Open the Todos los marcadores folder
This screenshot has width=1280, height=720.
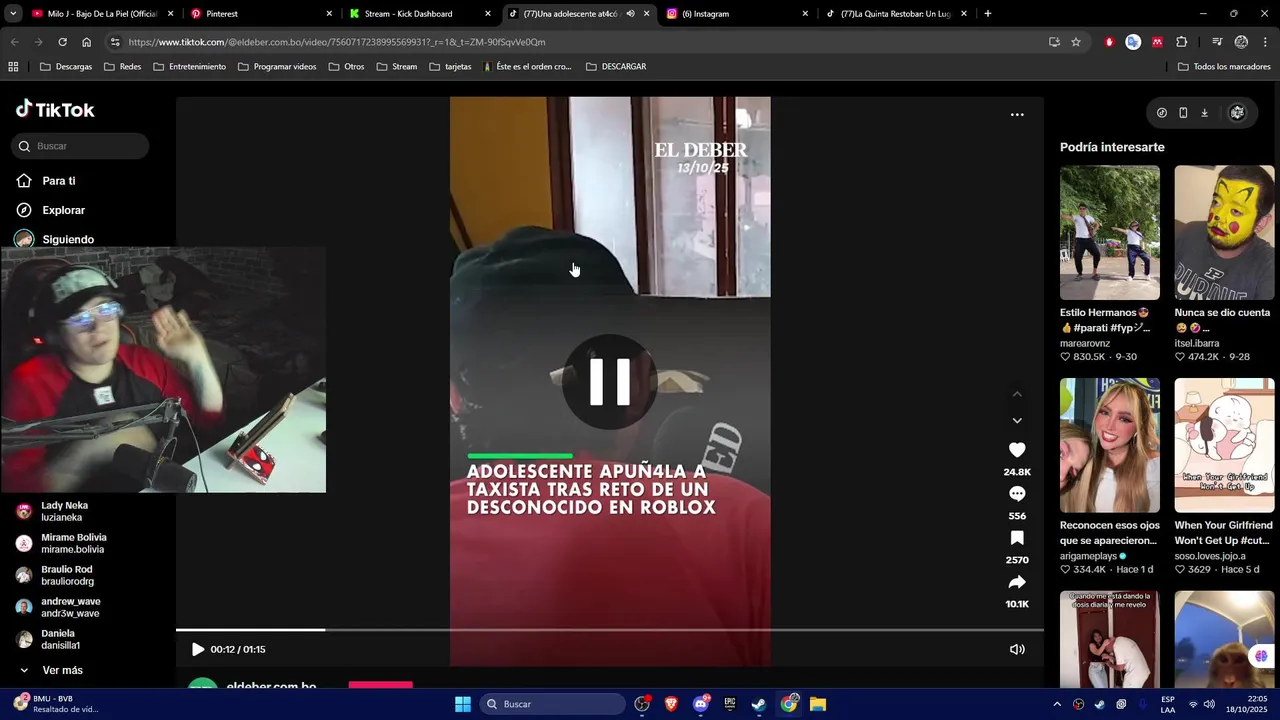[x=1224, y=67]
